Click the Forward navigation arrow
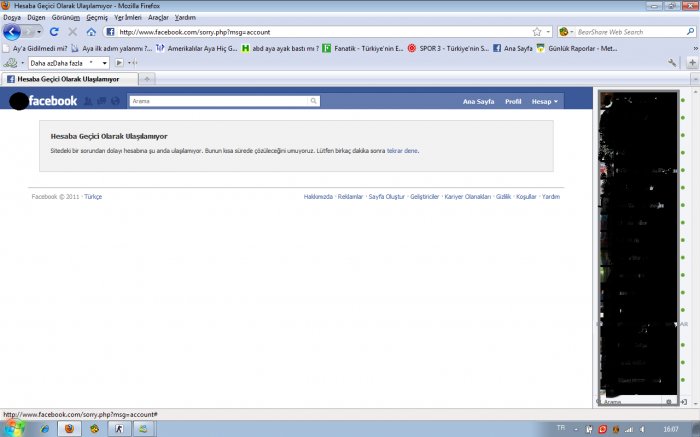 coord(28,32)
